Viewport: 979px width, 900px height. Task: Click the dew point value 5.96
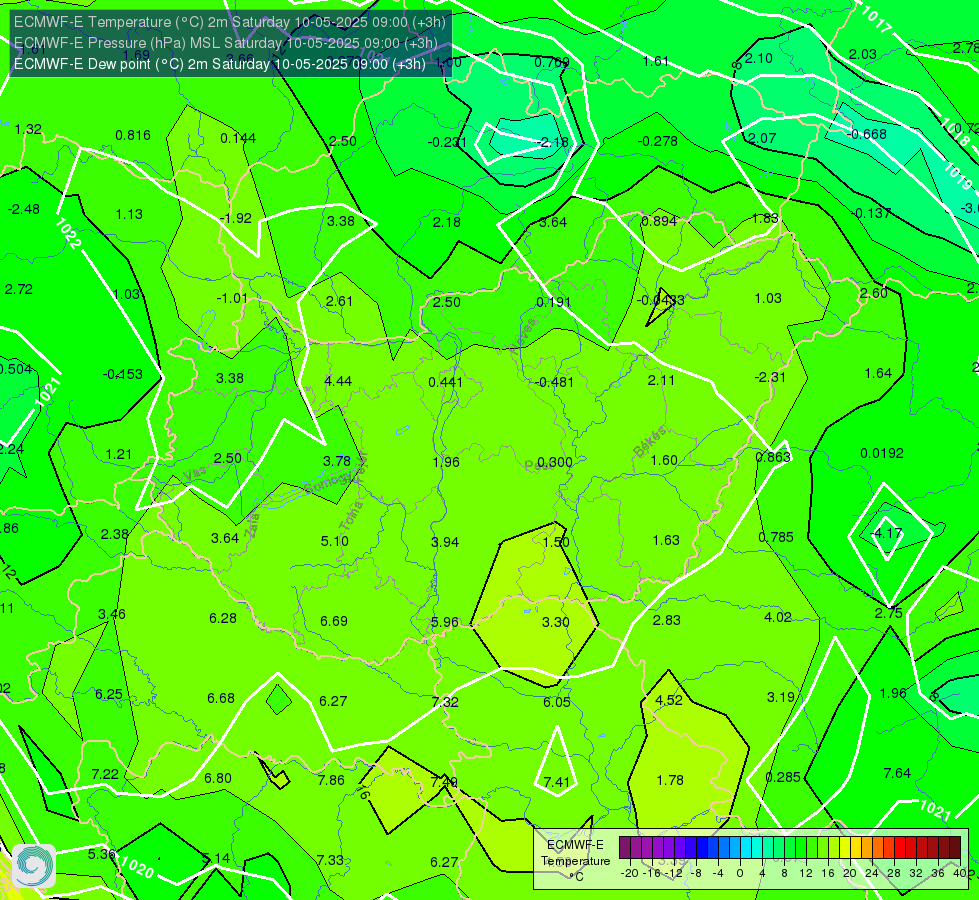click(445, 623)
